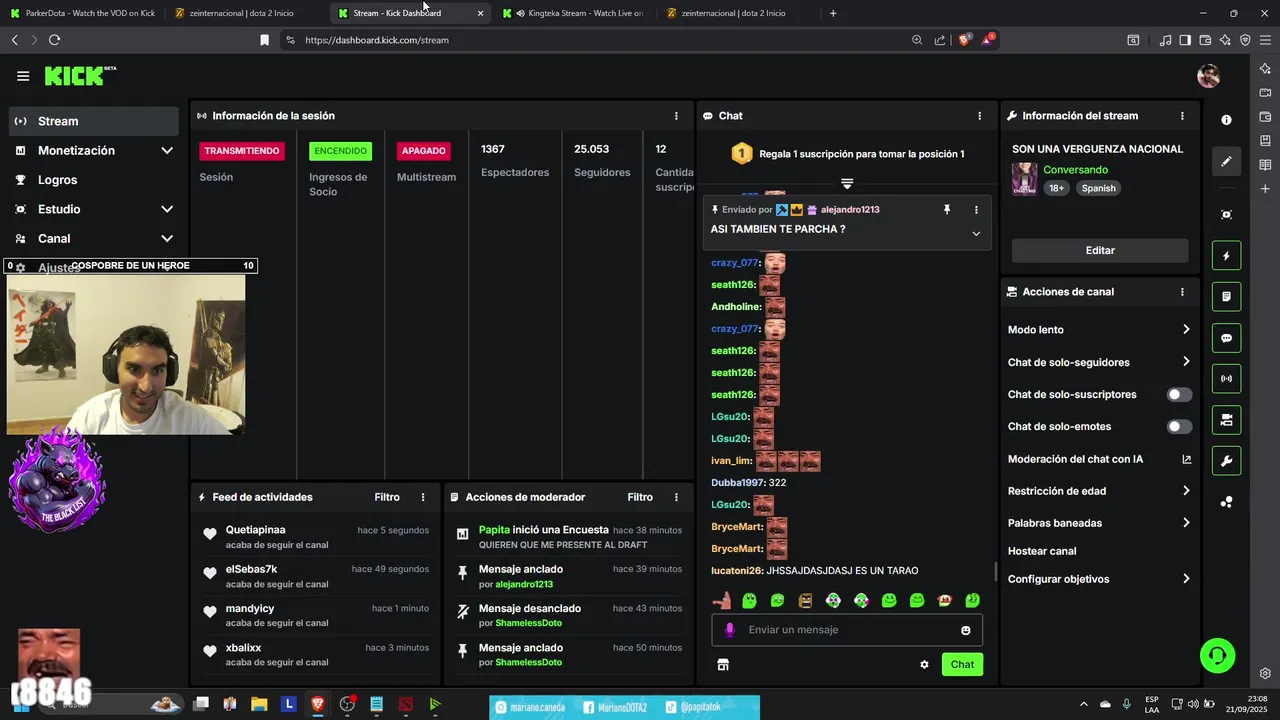Open Brave Rewards triangle icon

[988, 40]
